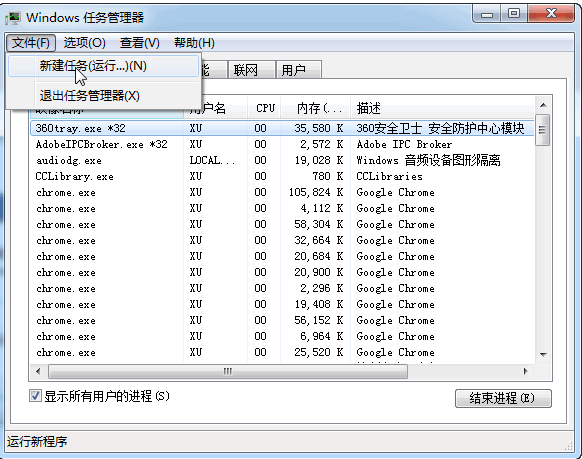Click the 35,580 K memory value

tap(318, 128)
